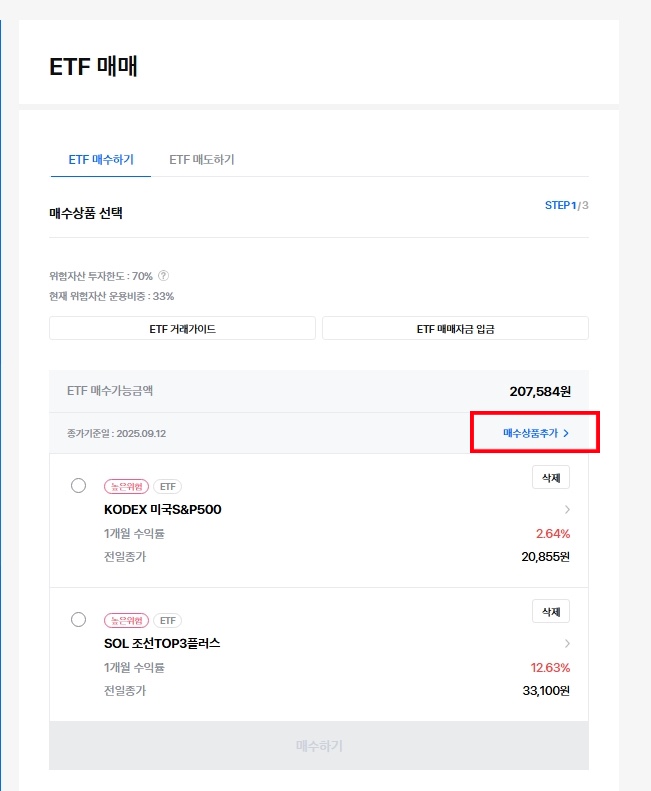Click the 높은위험 badge on SOL 조선TOP3플러스
651x791 pixels.
(126, 620)
